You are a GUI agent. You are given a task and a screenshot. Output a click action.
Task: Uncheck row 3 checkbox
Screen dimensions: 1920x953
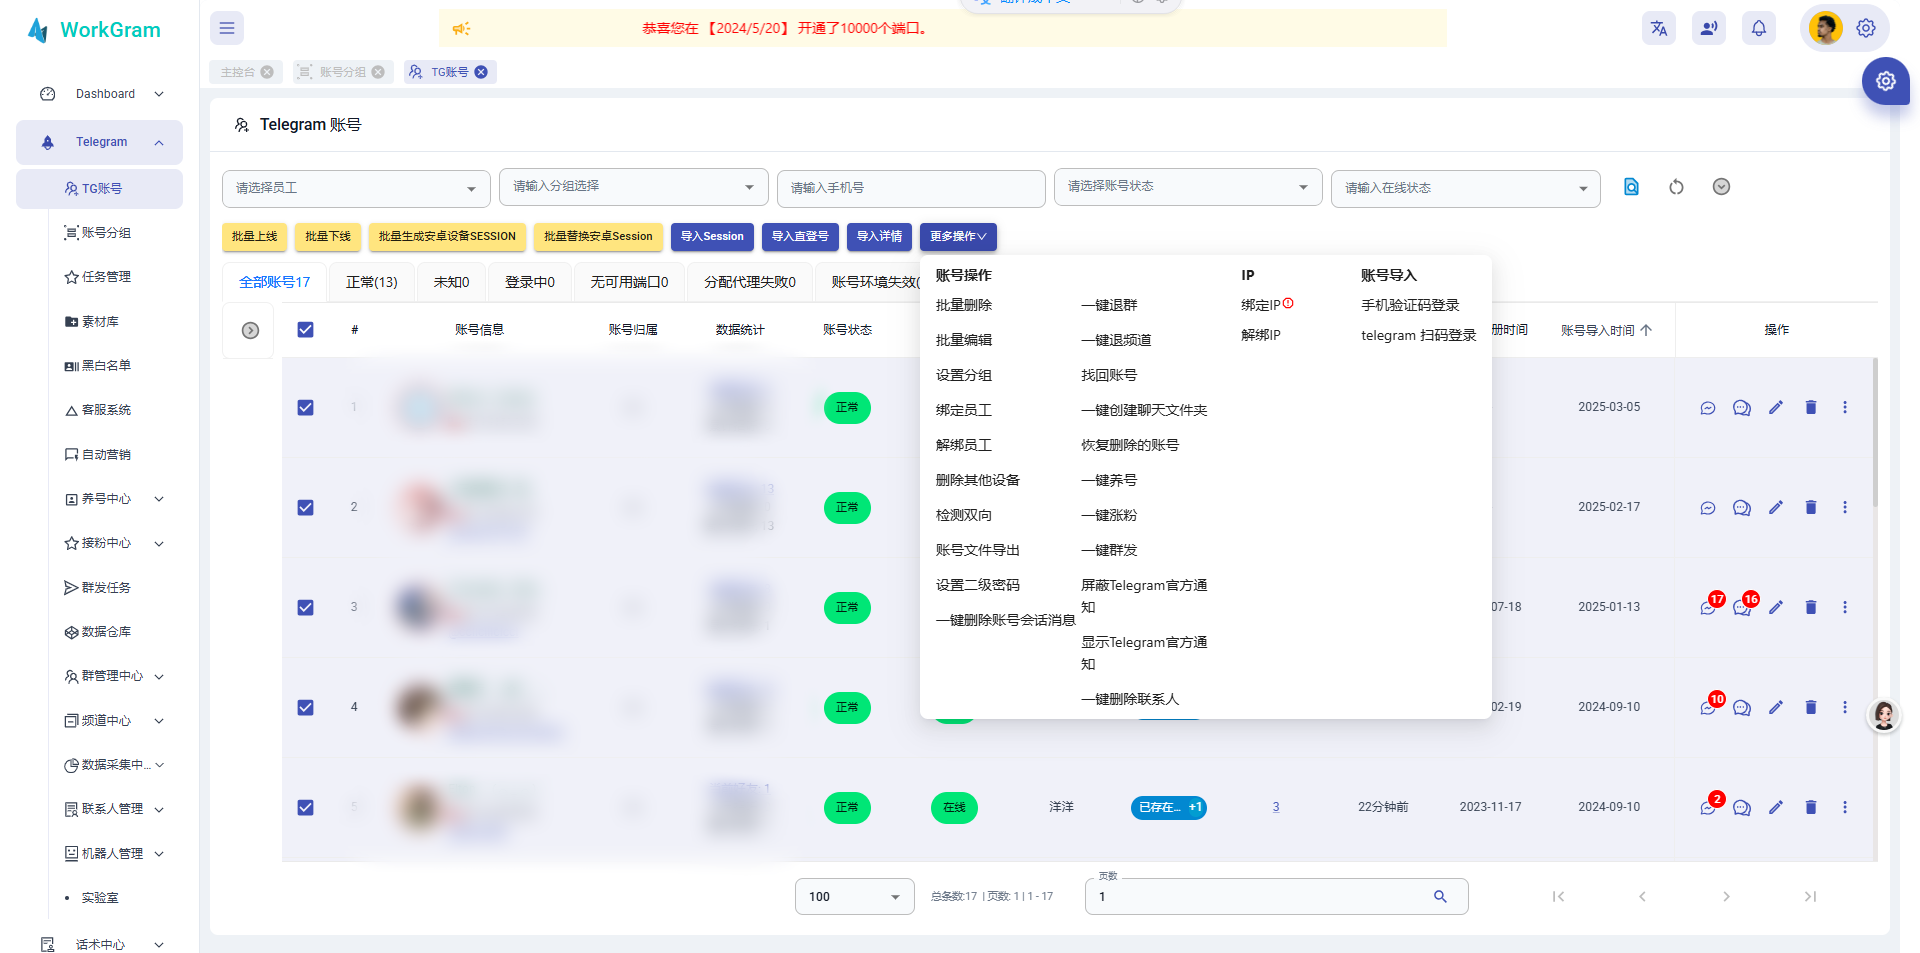pos(306,608)
